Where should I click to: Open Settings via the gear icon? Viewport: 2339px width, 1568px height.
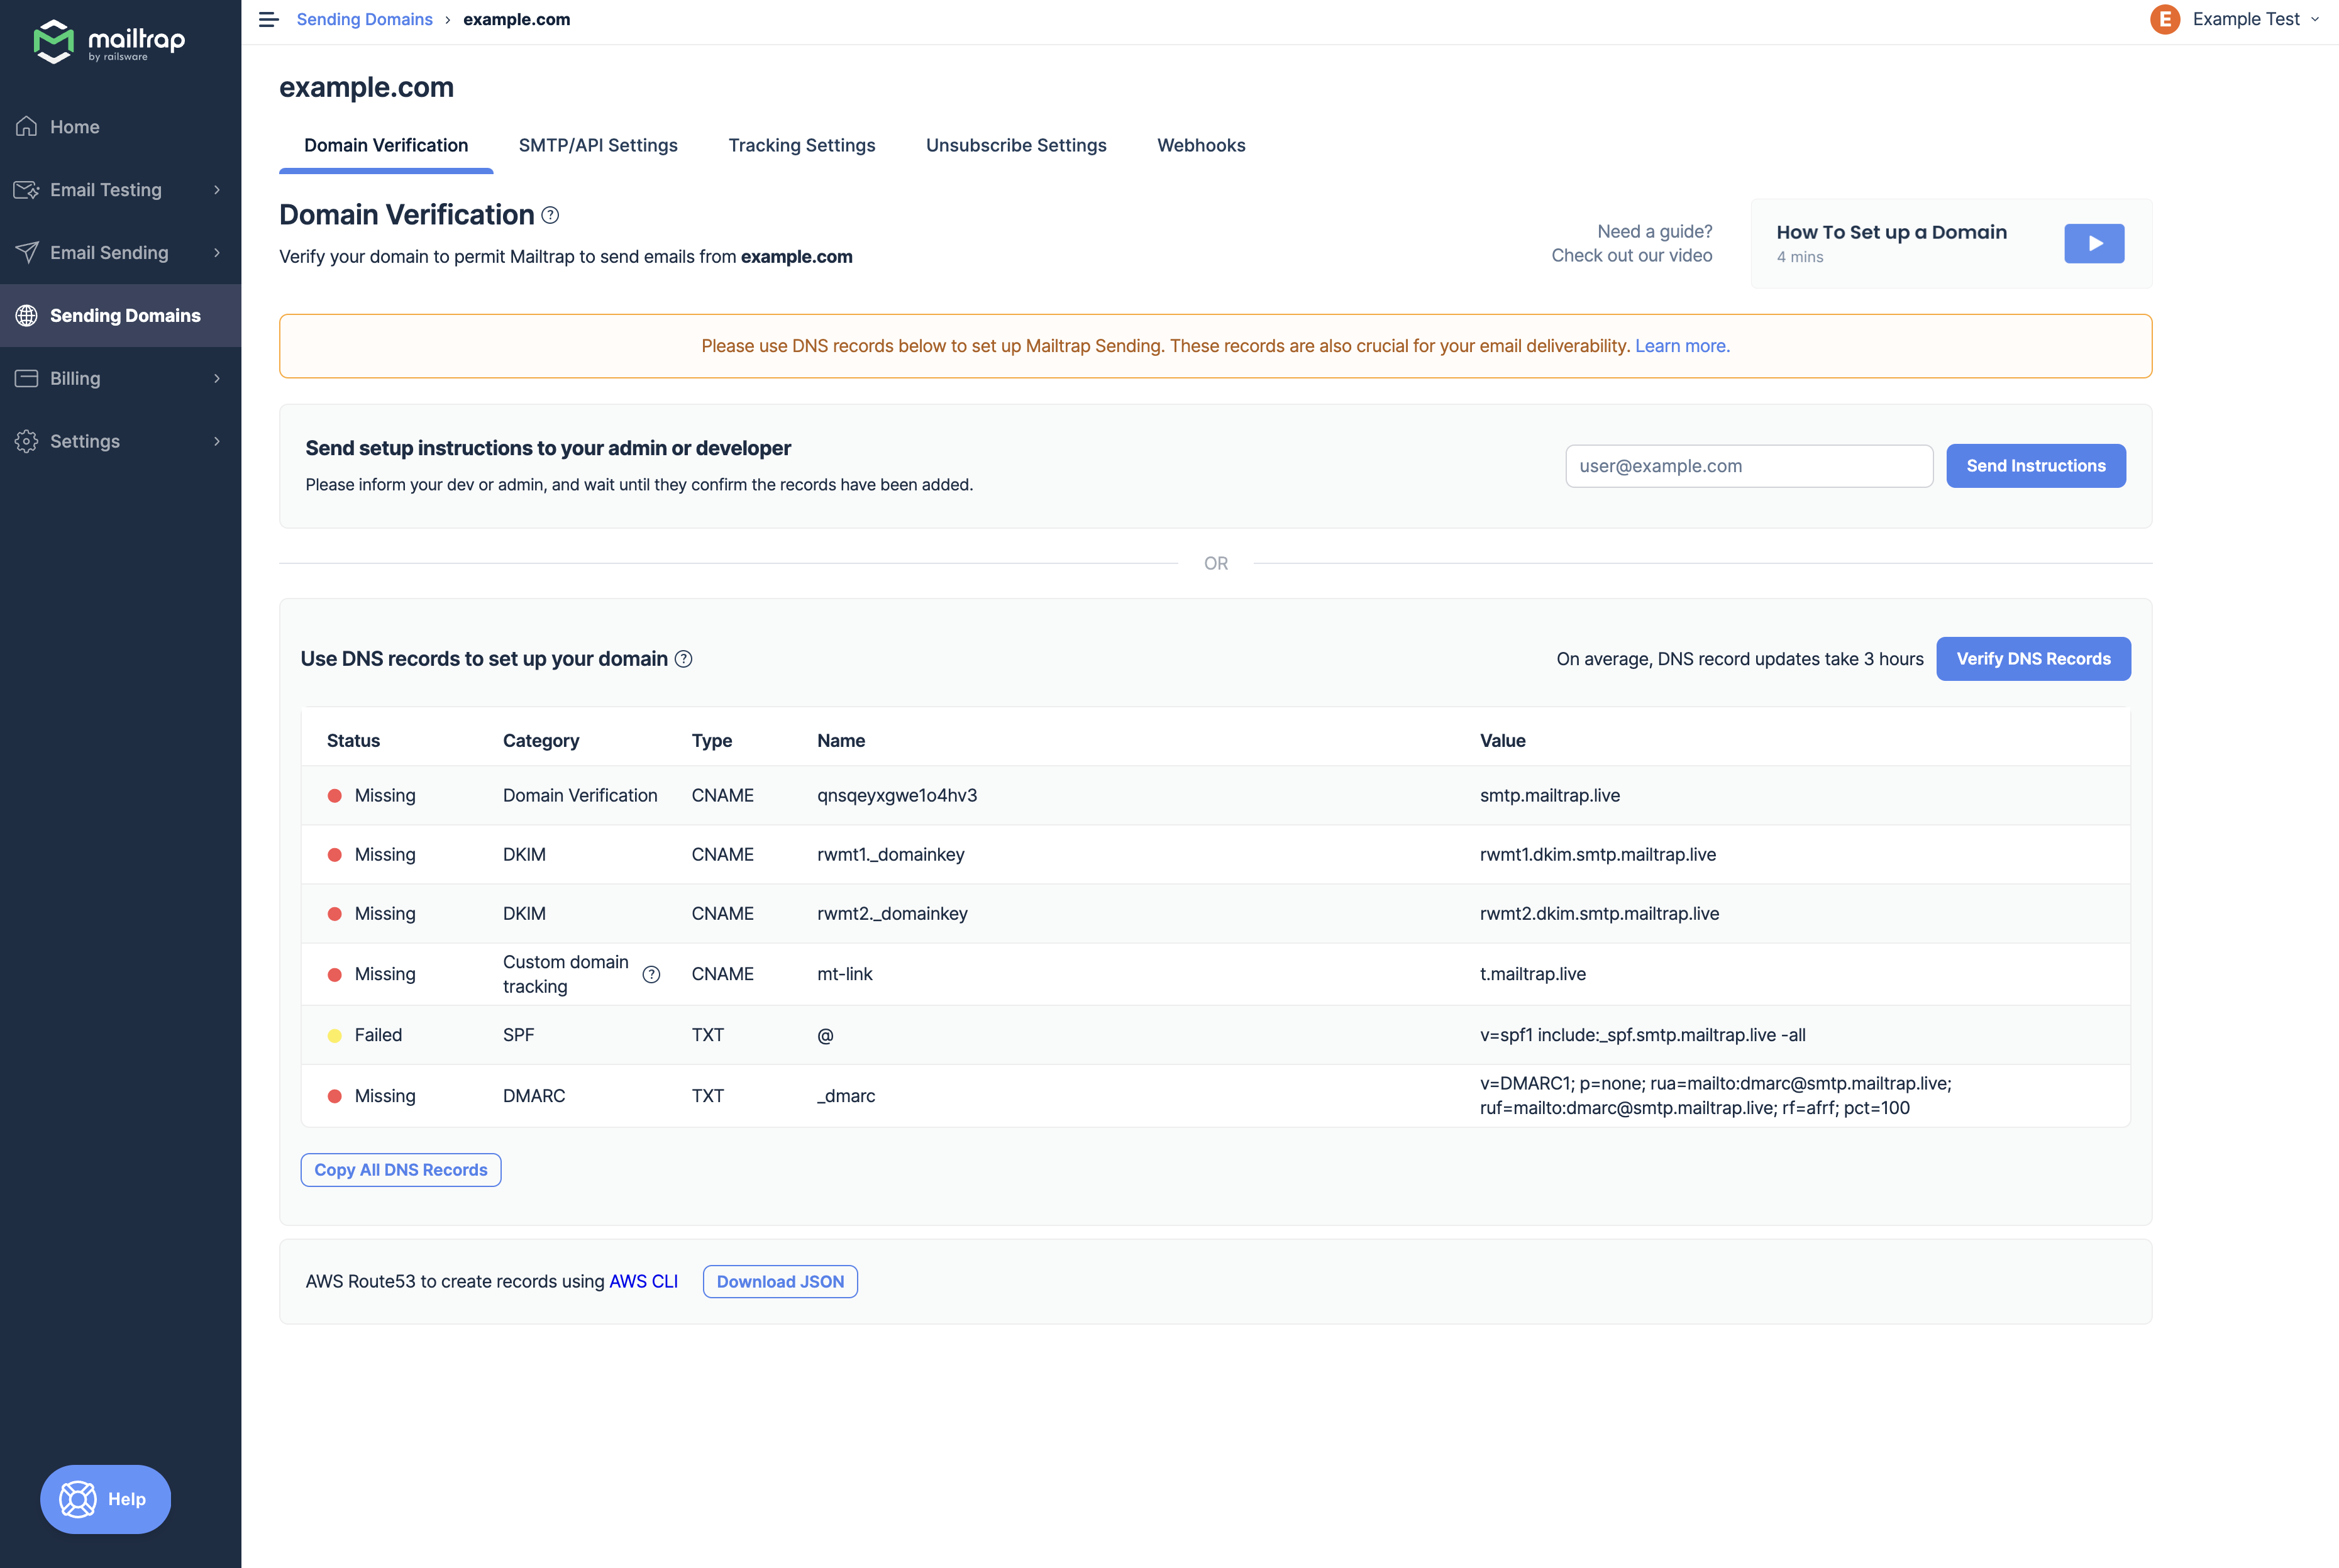27,441
